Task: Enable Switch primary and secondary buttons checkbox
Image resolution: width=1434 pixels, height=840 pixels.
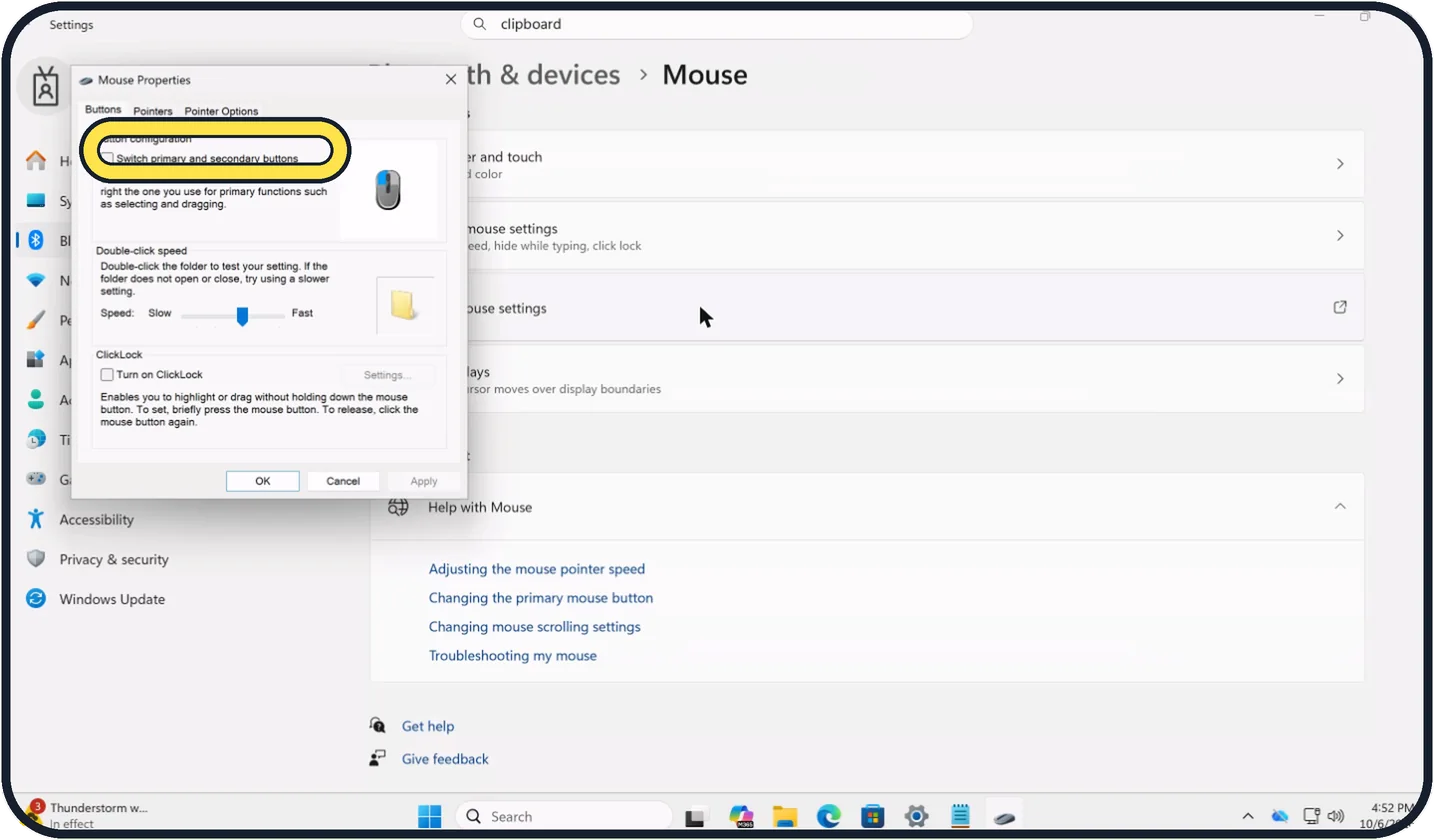Action: [x=107, y=158]
